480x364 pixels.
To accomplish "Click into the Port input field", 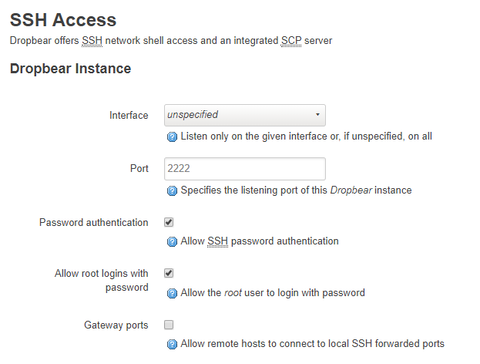I will (245, 169).
